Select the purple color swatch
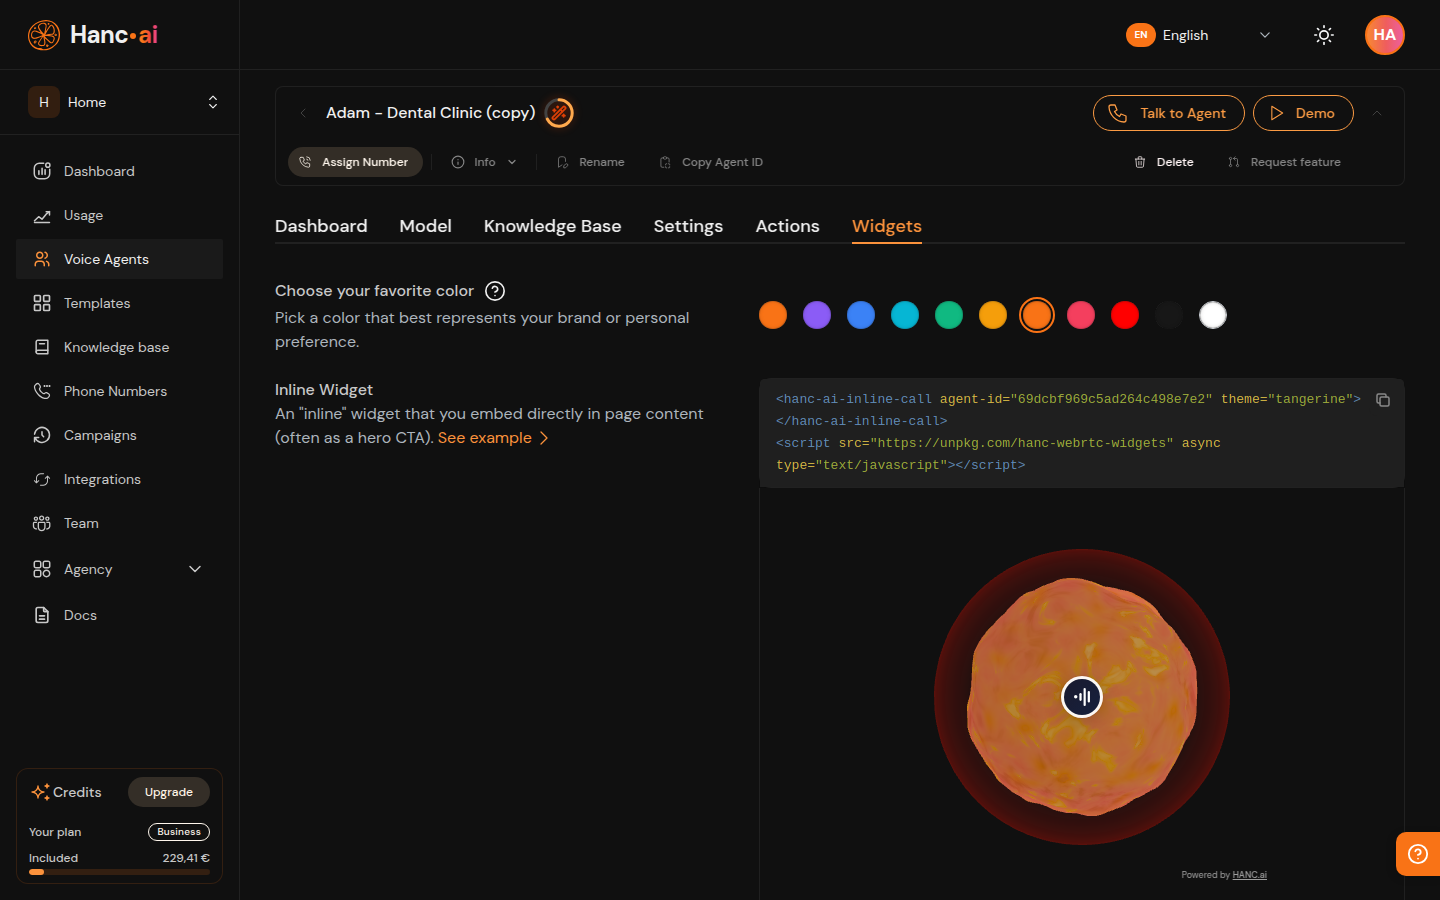Viewport: 1440px width, 900px height. coord(817,315)
